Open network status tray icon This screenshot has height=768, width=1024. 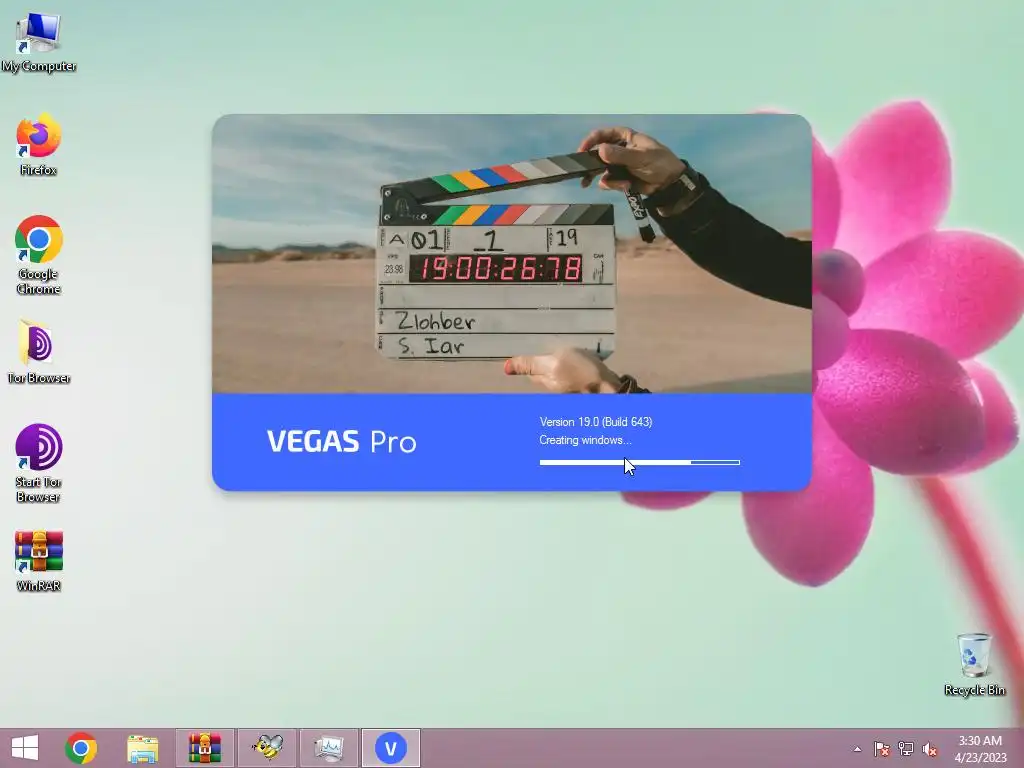click(906, 749)
